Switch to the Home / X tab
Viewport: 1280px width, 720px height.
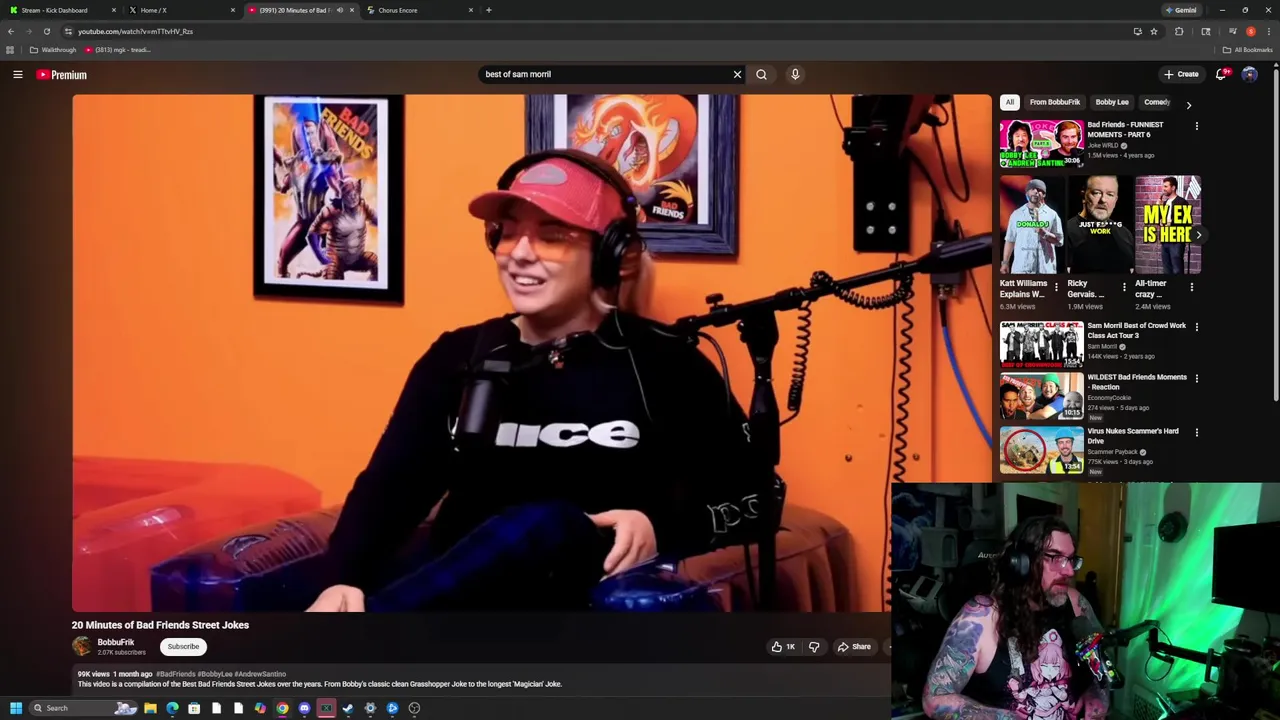(180, 10)
